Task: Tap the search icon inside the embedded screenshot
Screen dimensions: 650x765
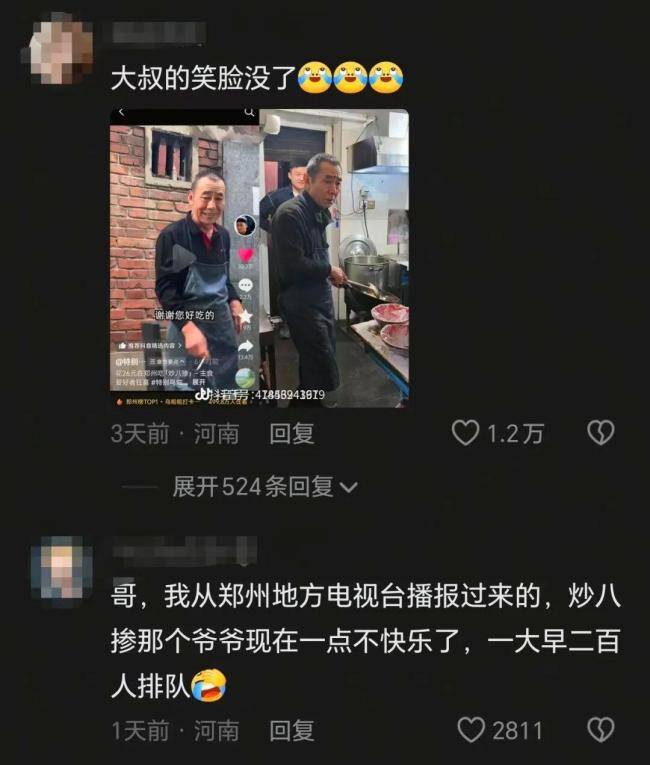Action: 249,113
